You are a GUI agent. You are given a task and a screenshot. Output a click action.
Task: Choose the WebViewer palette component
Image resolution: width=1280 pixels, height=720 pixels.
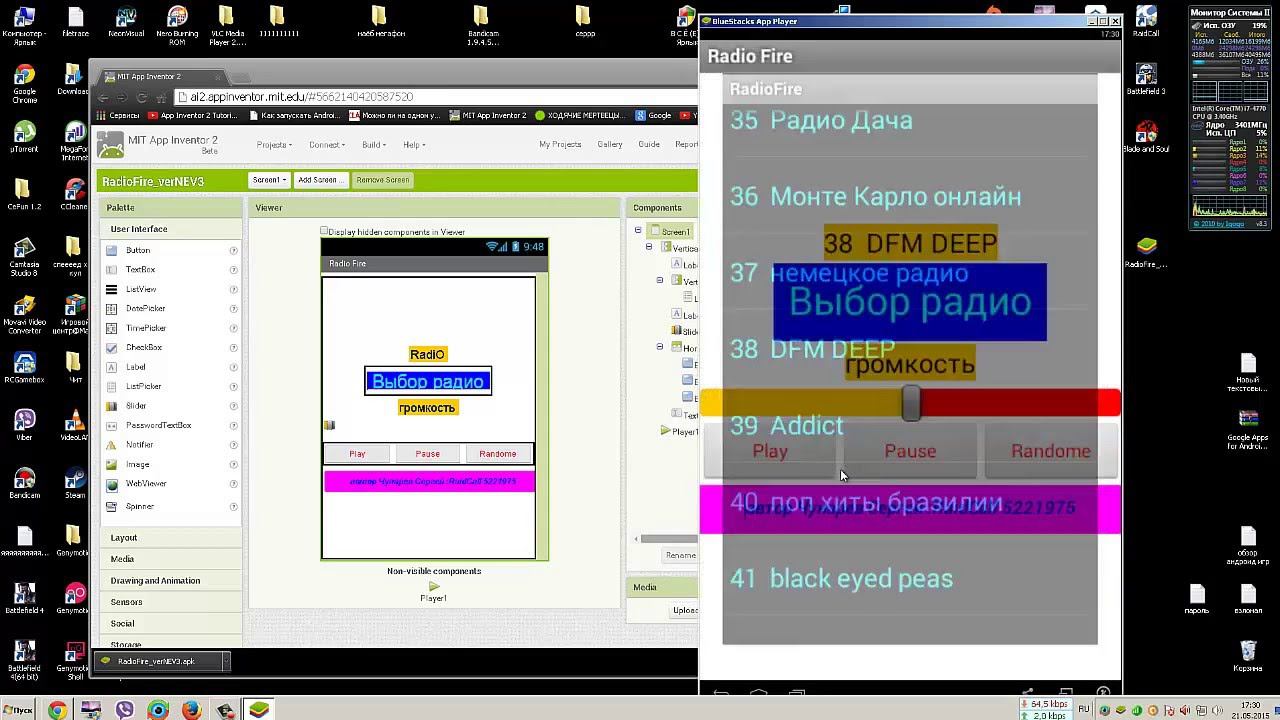tap(145, 484)
